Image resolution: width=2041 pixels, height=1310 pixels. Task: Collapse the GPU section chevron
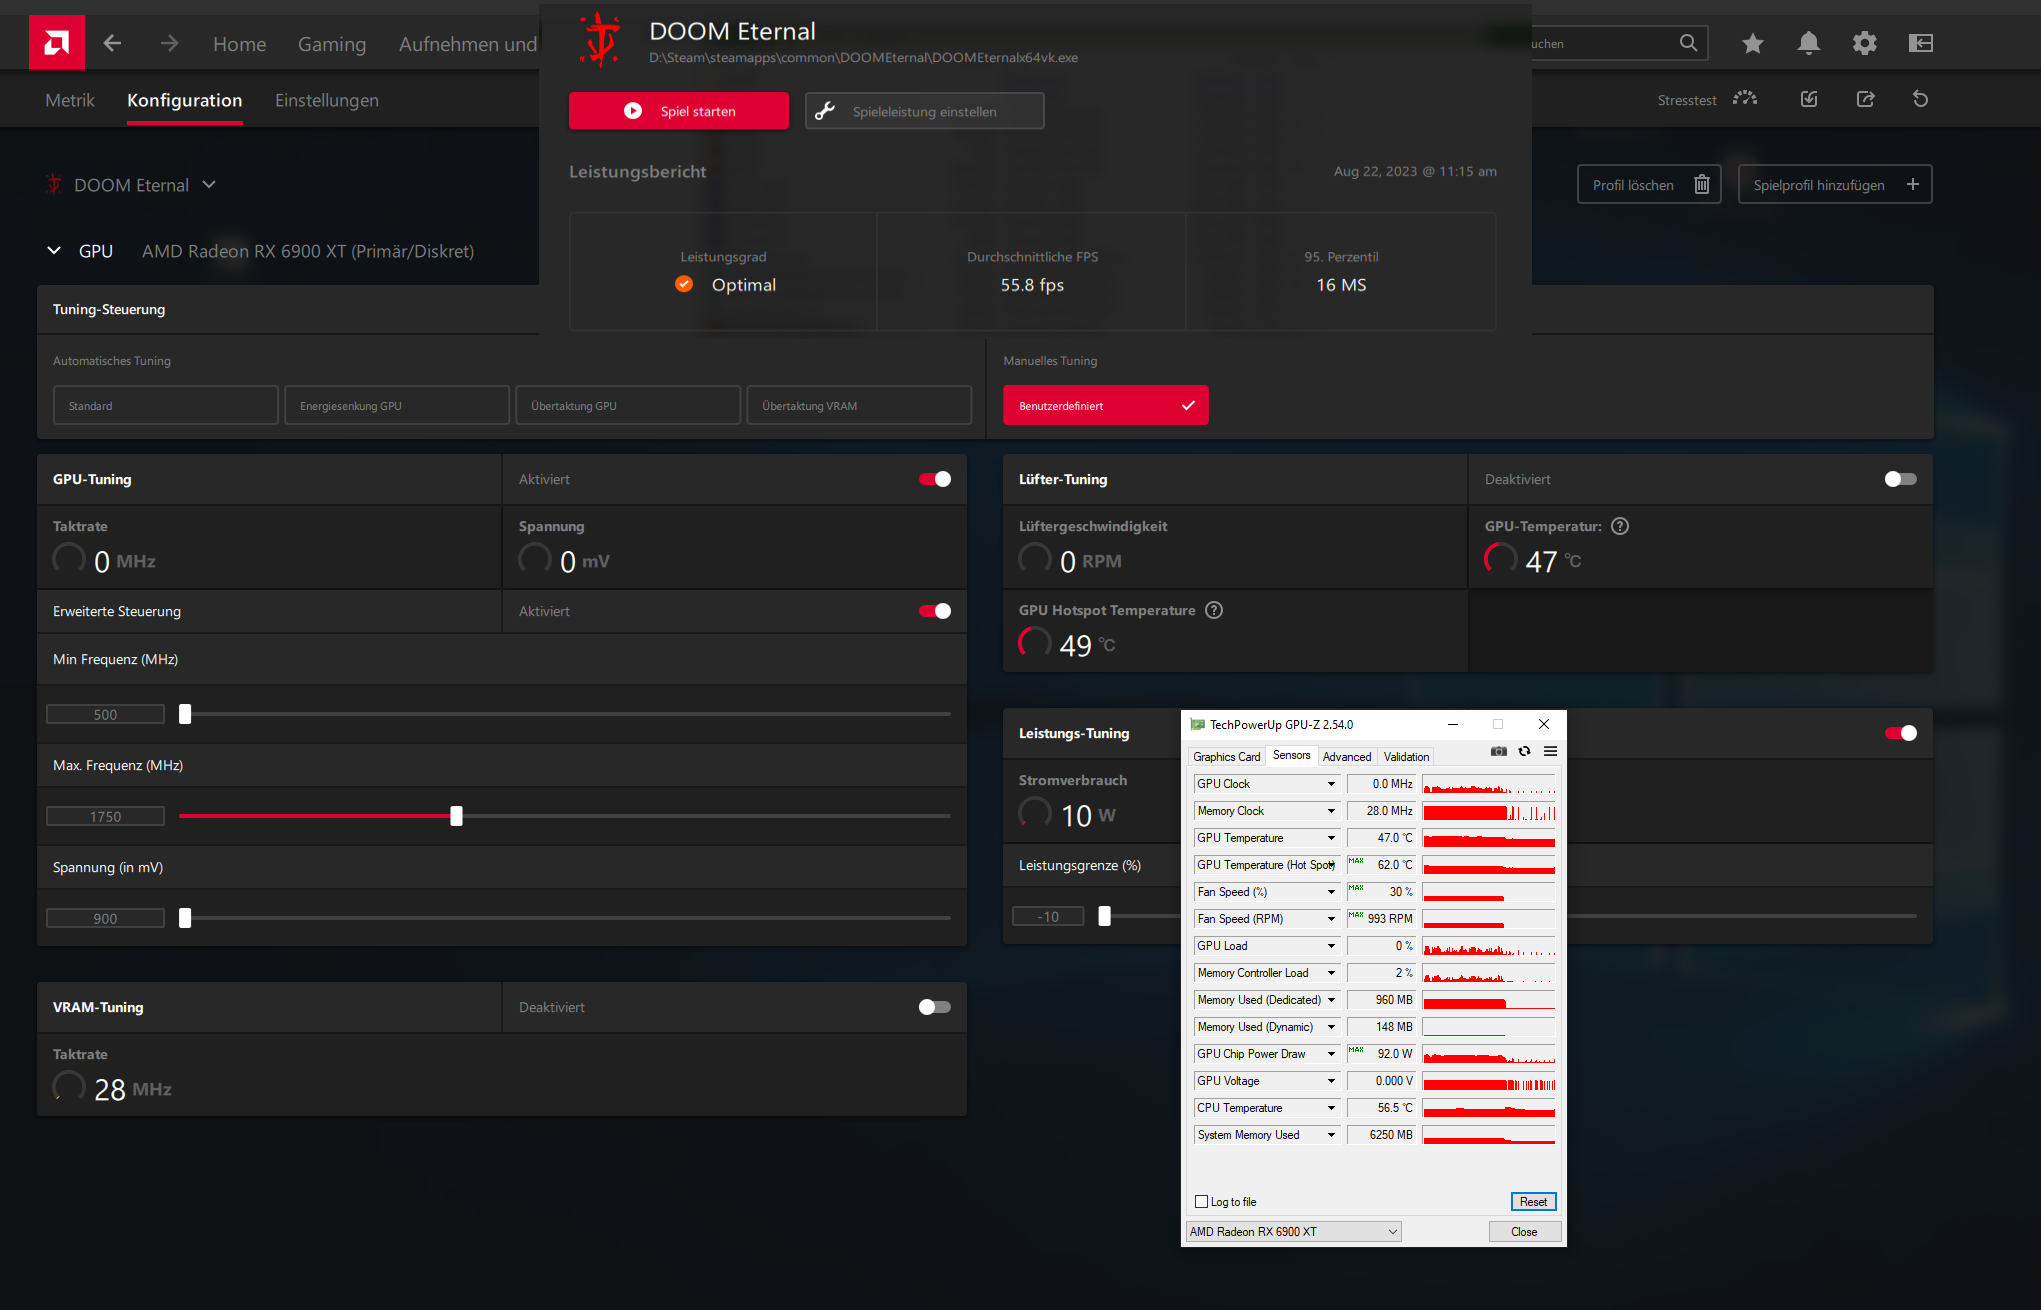54,251
